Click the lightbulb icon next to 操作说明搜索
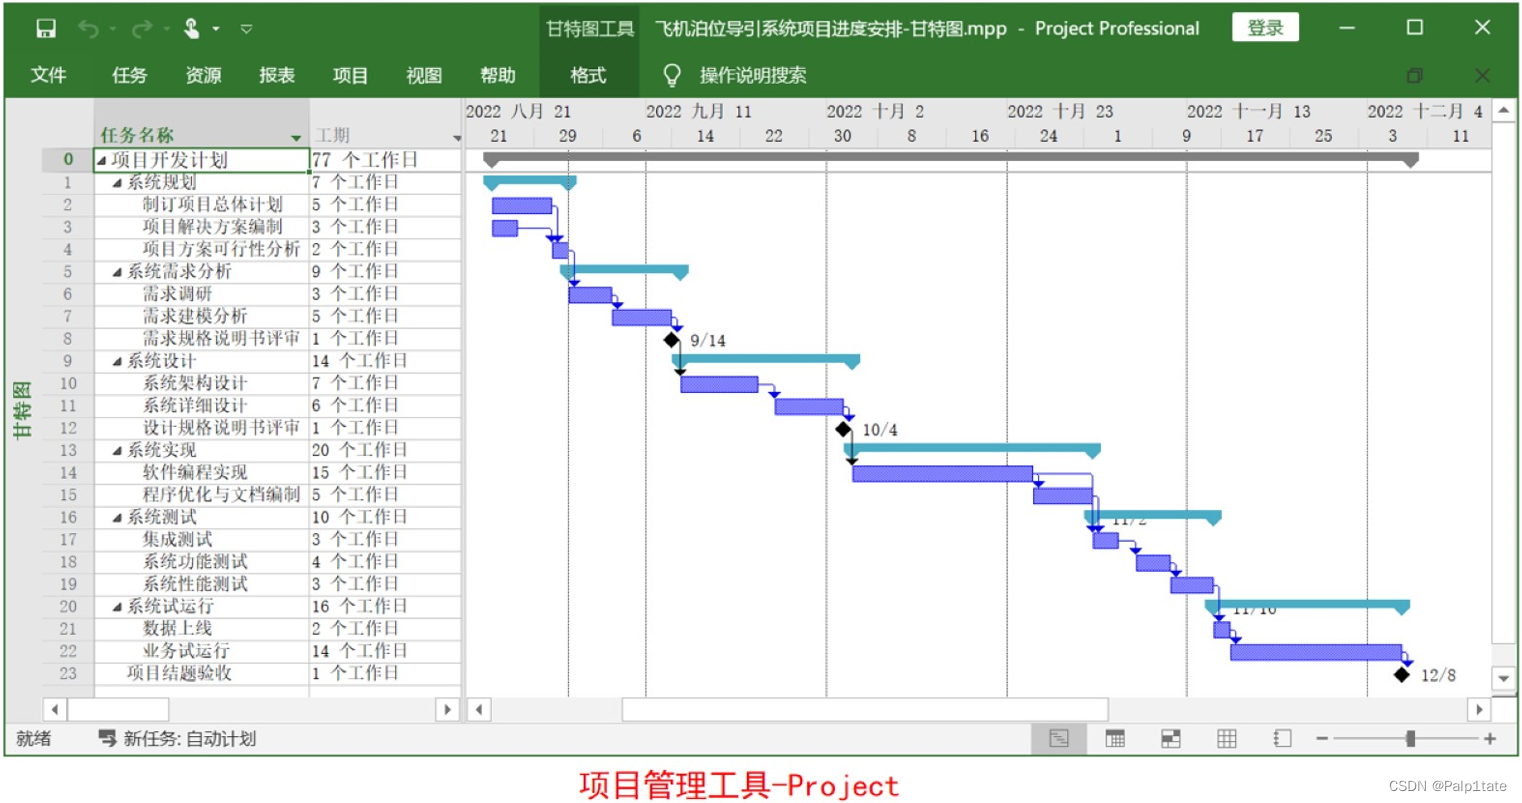Screen dimensions: 1522x803 coord(672,75)
